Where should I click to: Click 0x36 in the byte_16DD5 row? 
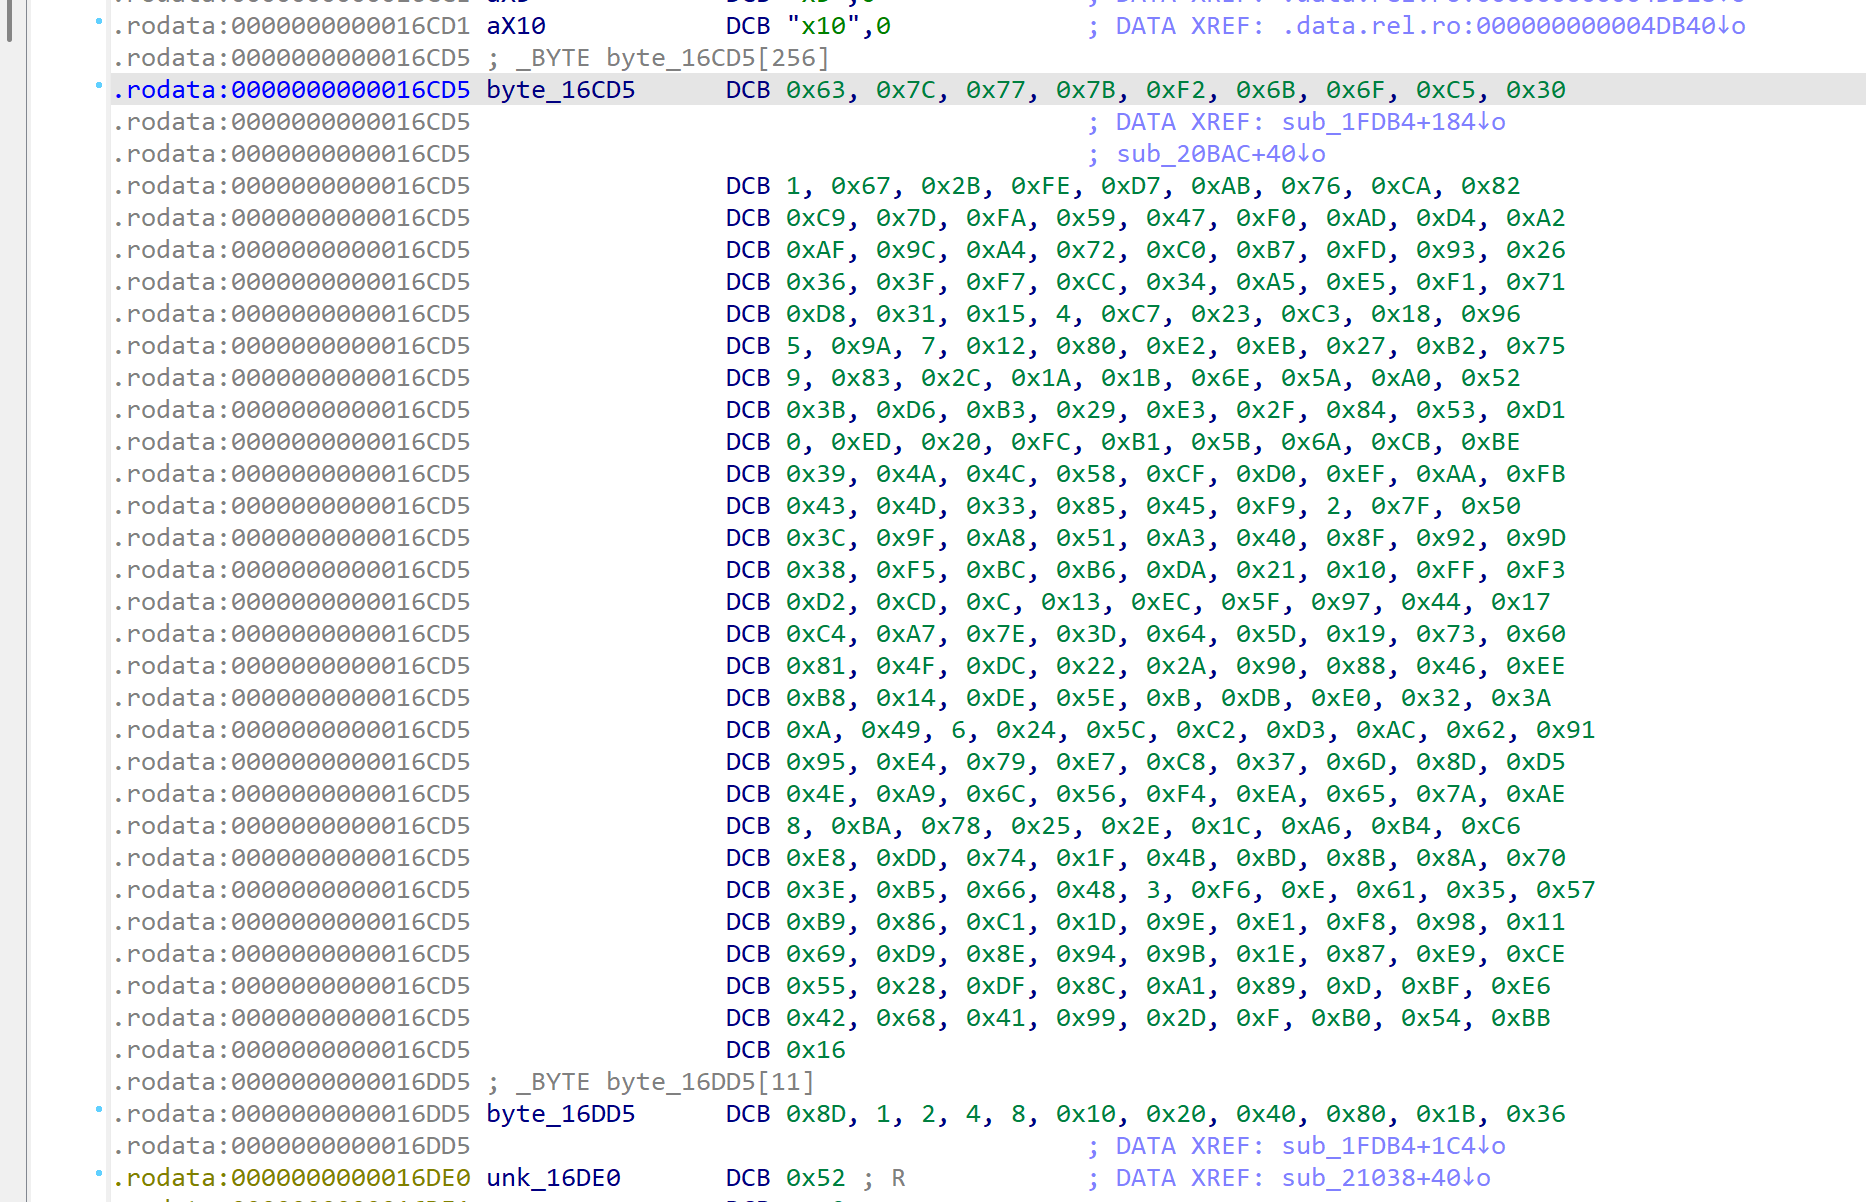point(1536,1114)
